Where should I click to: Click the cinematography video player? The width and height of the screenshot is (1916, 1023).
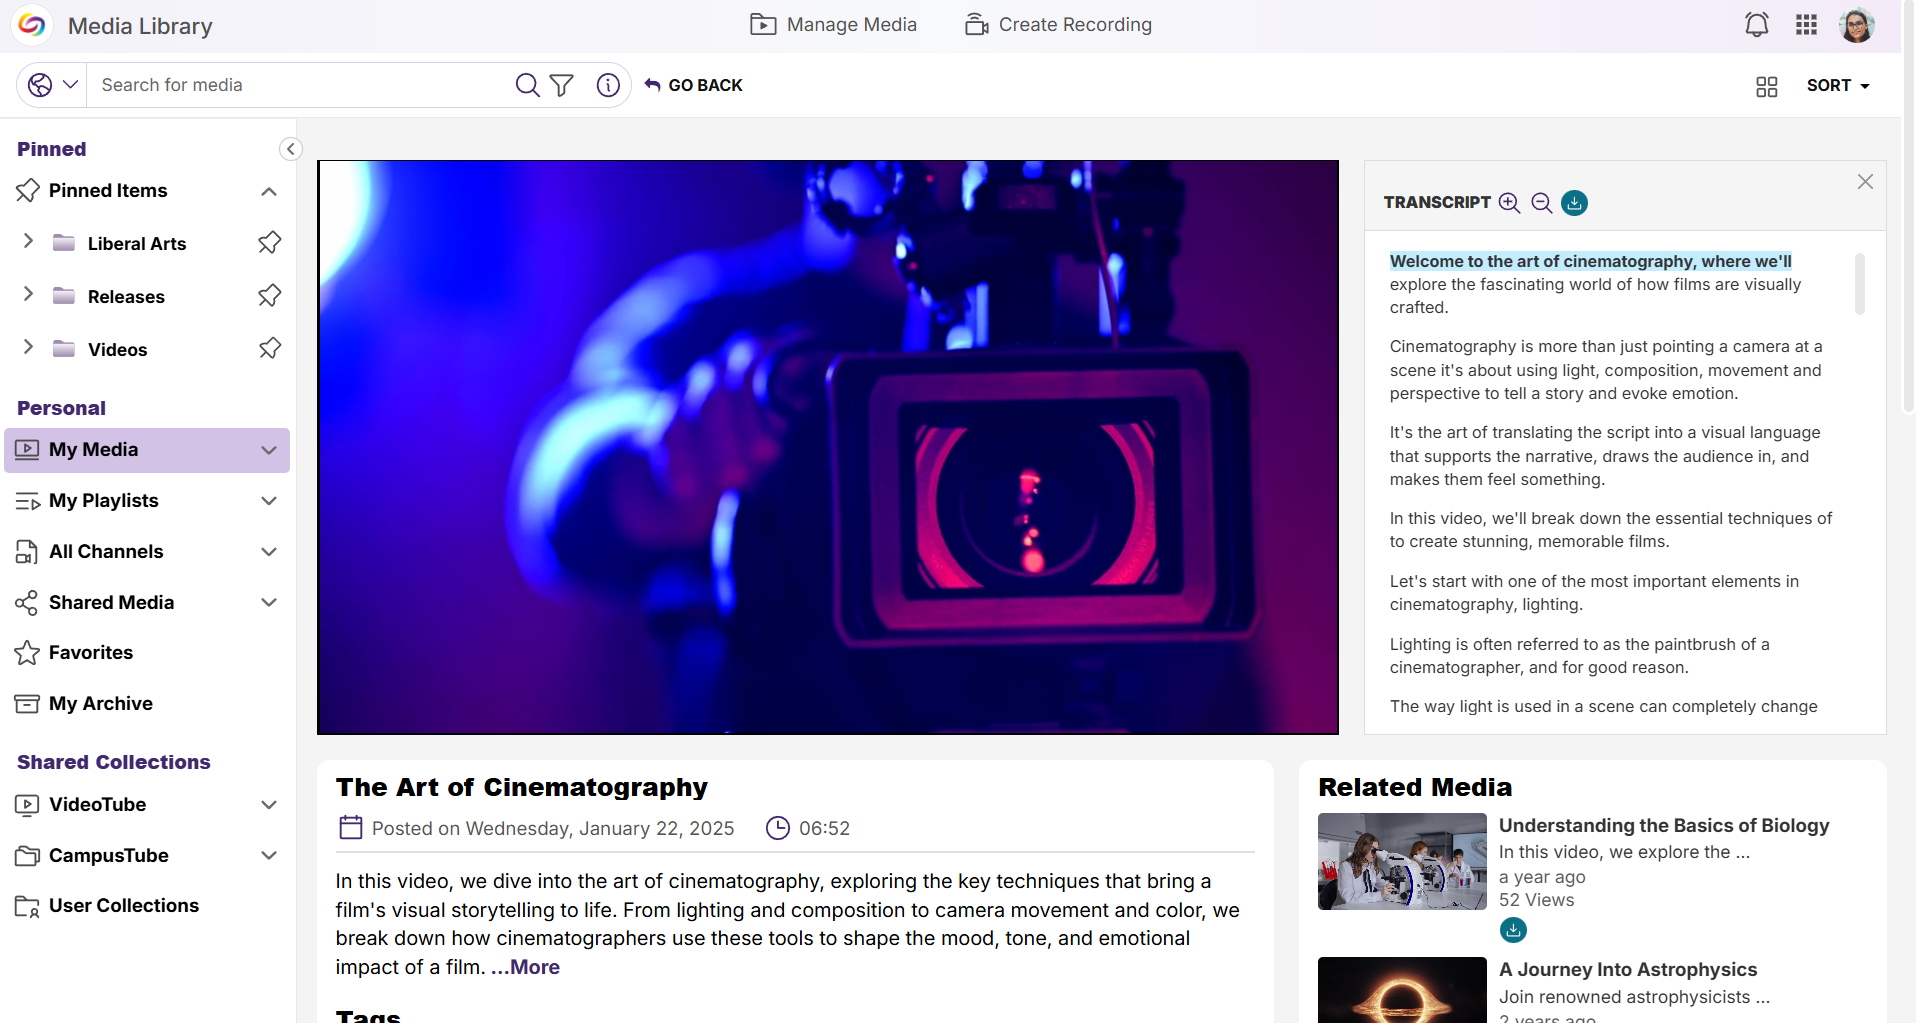tap(828, 447)
